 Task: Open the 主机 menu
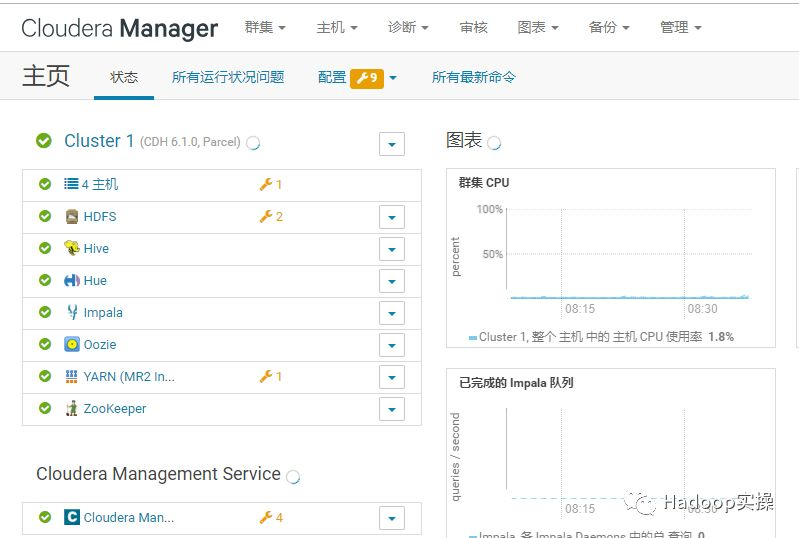[336, 27]
